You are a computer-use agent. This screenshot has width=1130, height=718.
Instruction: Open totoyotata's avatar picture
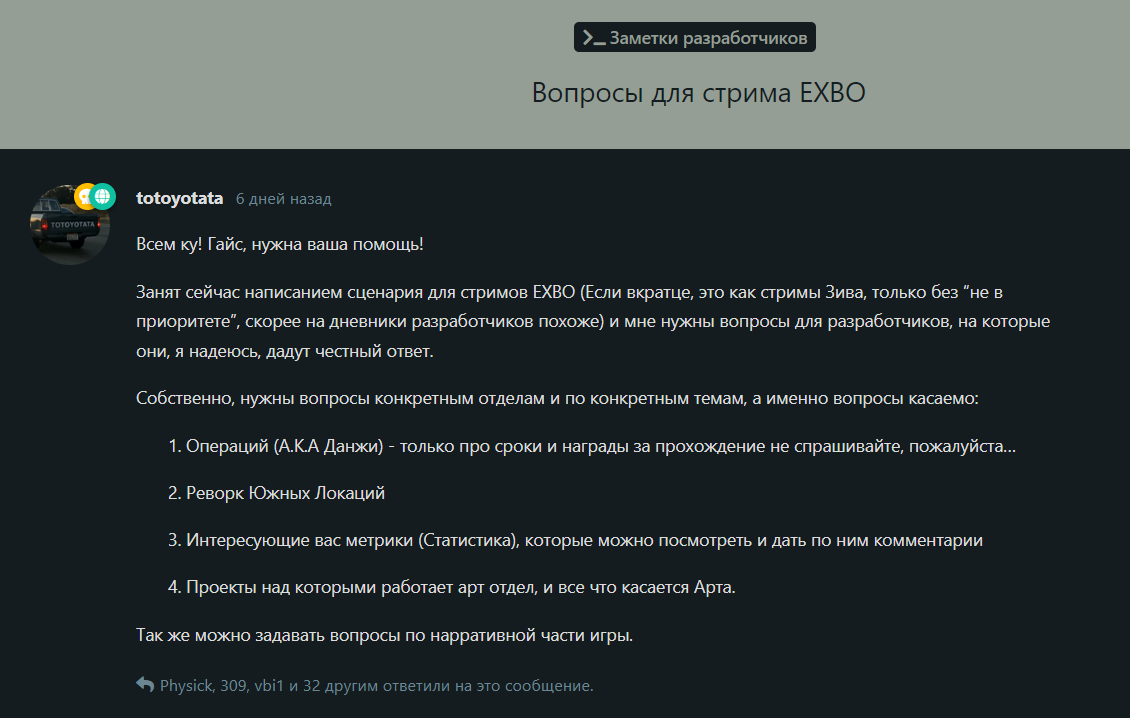point(70,225)
